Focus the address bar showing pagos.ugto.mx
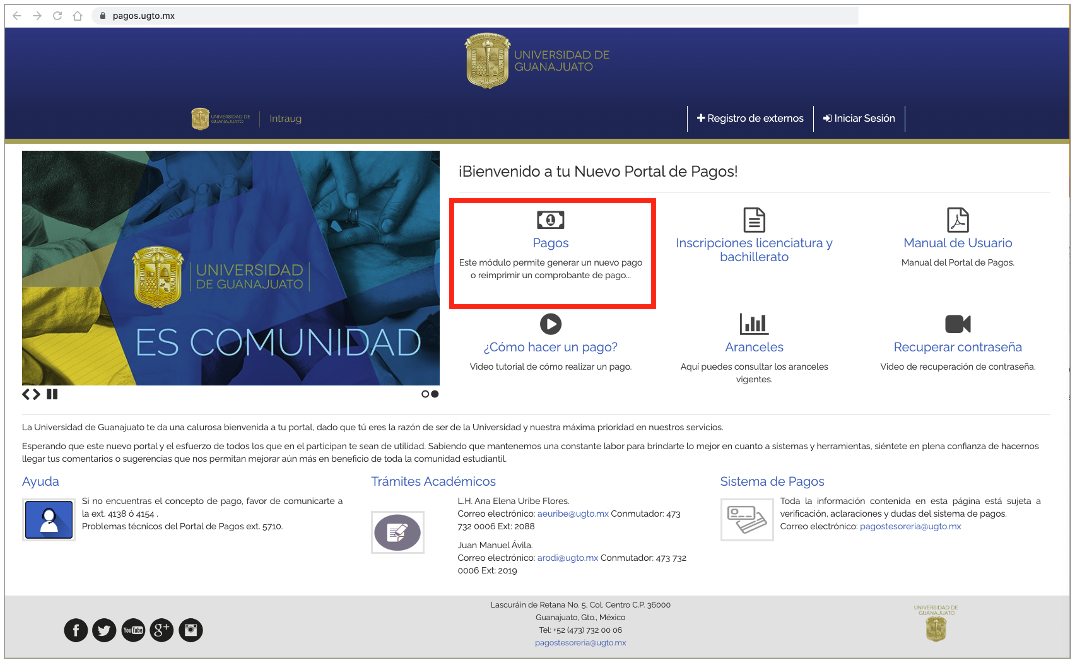The width and height of the screenshot is (1075, 663). tap(474, 16)
